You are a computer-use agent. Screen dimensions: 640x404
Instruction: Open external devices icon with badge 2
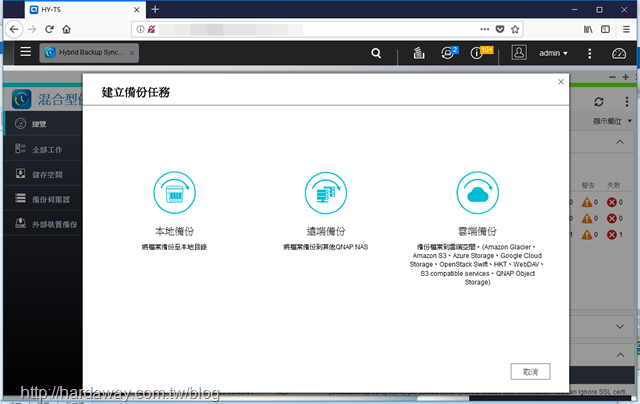[x=449, y=53]
